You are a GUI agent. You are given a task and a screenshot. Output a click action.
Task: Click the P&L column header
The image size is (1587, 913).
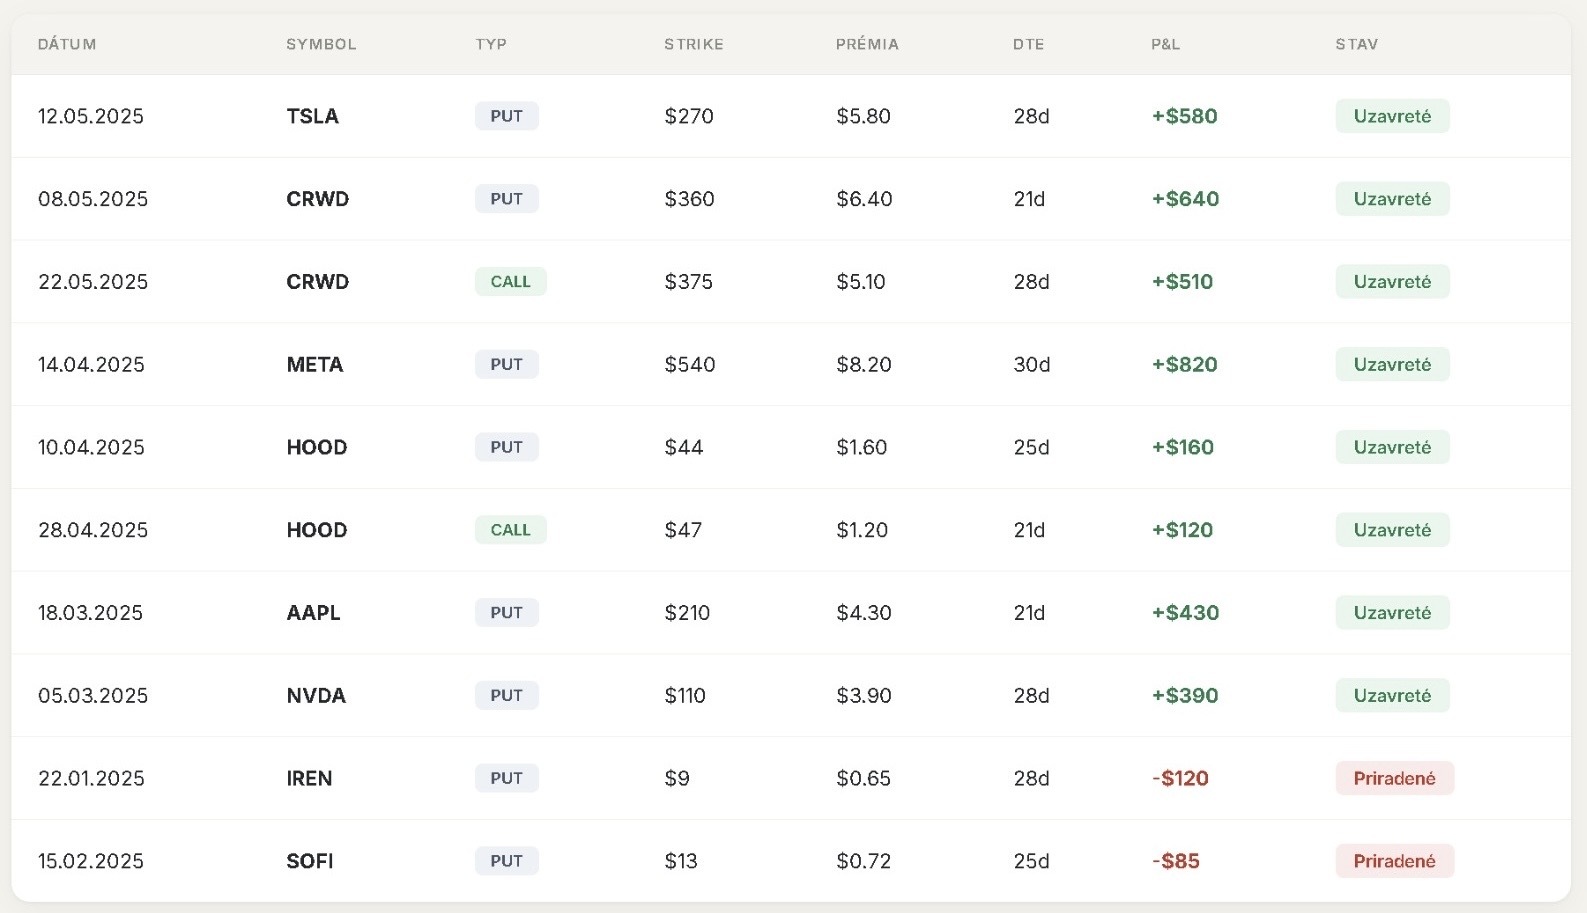[x=1166, y=44]
